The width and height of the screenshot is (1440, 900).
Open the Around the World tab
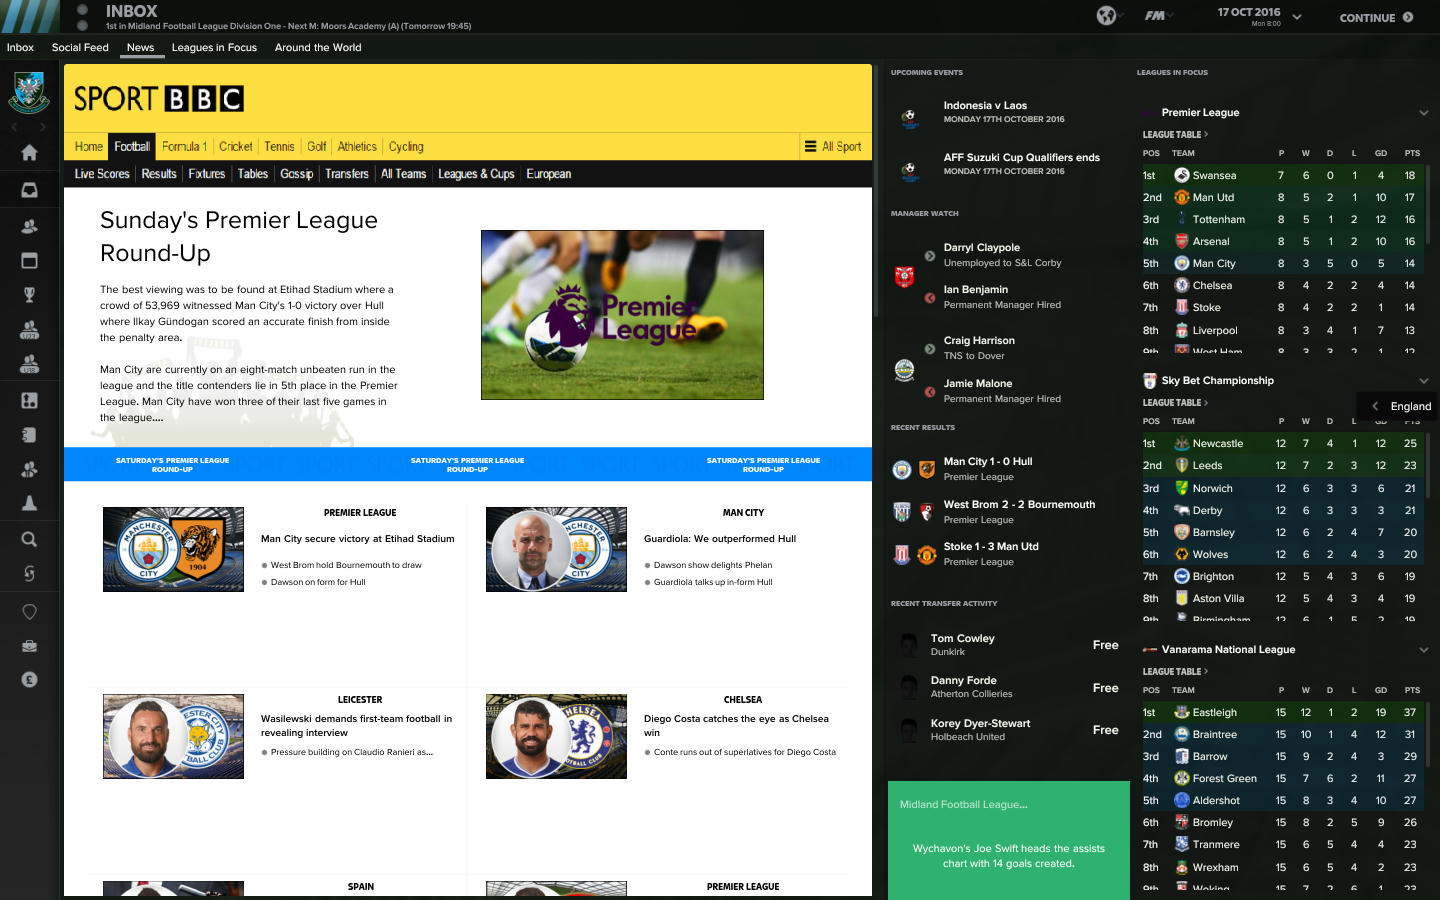coord(318,47)
